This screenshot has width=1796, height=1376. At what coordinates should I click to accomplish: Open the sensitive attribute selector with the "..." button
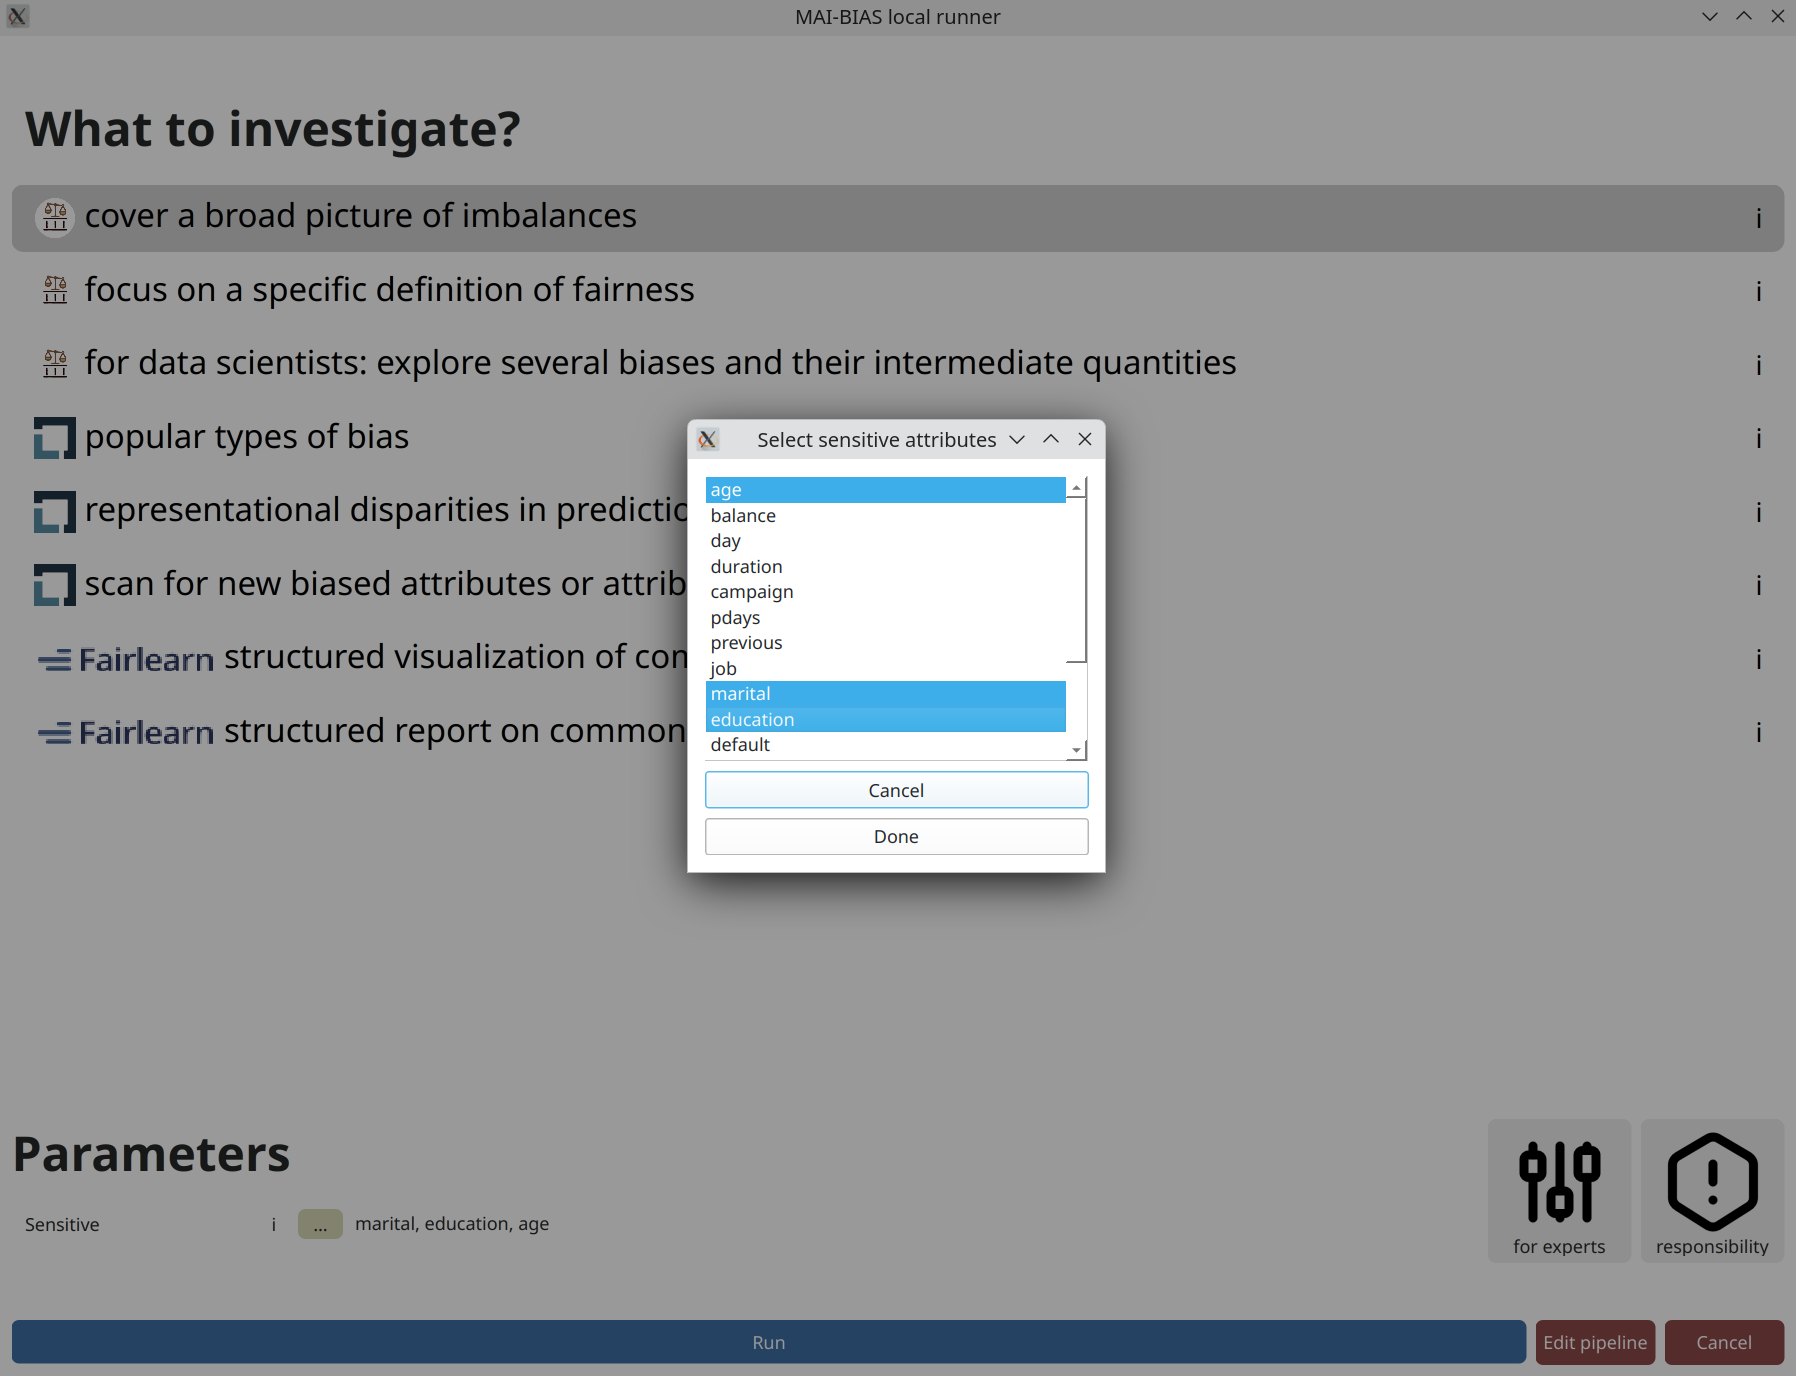coord(320,1224)
